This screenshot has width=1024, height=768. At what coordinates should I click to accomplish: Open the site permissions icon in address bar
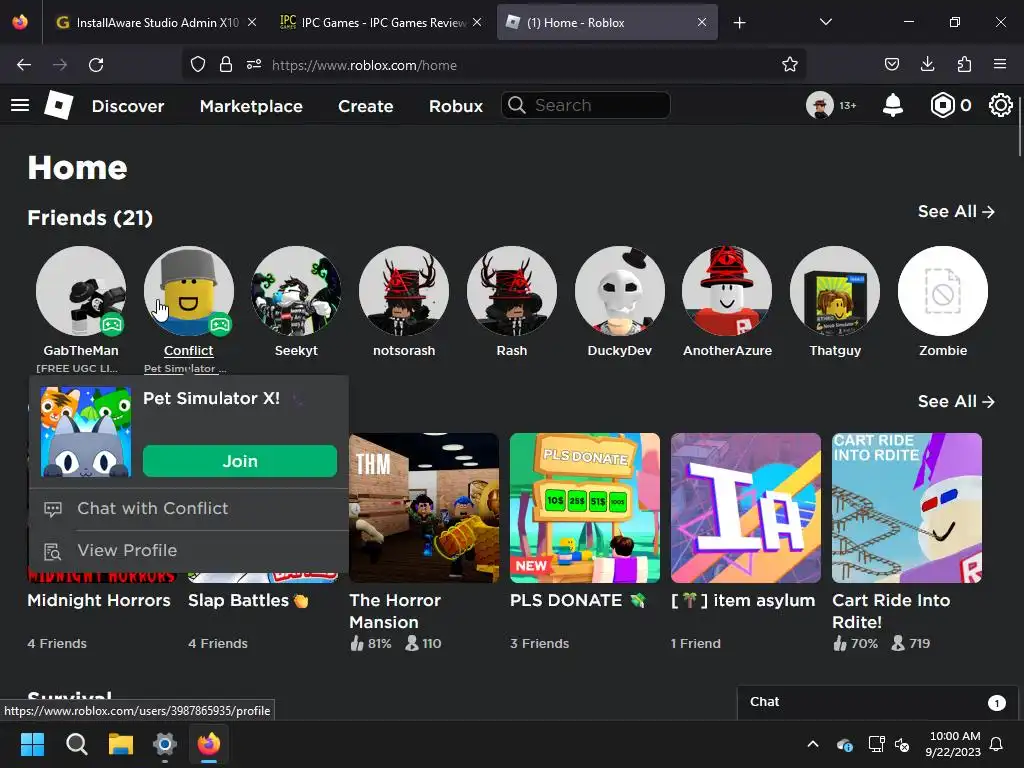254,65
